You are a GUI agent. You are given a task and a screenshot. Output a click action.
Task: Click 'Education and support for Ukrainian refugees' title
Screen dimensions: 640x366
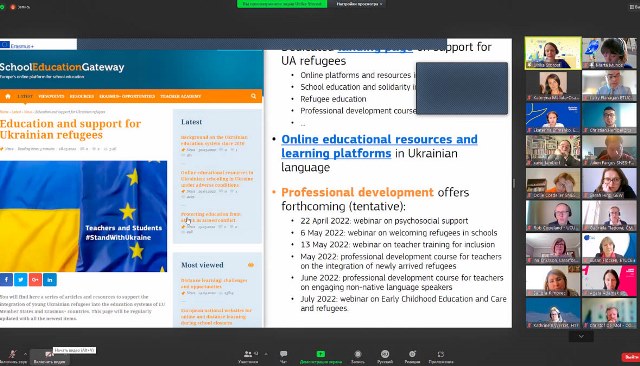(70, 129)
